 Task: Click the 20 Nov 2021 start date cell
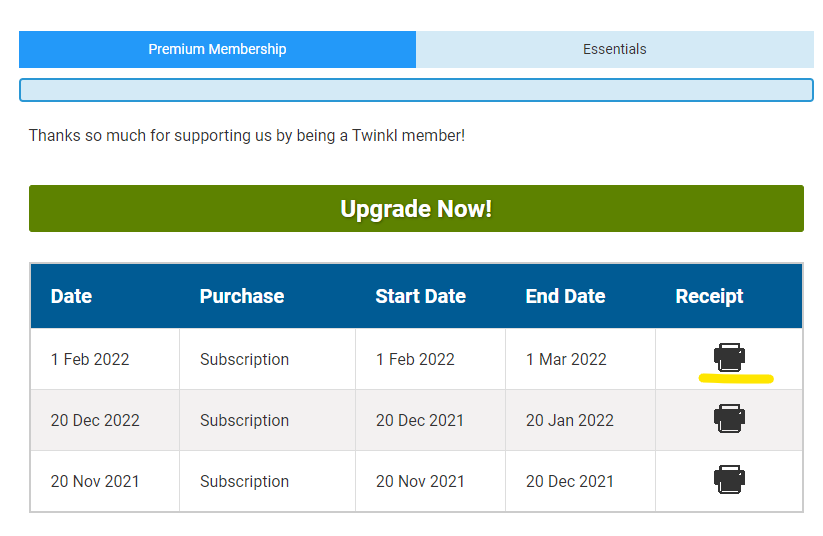click(x=420, y=481)
